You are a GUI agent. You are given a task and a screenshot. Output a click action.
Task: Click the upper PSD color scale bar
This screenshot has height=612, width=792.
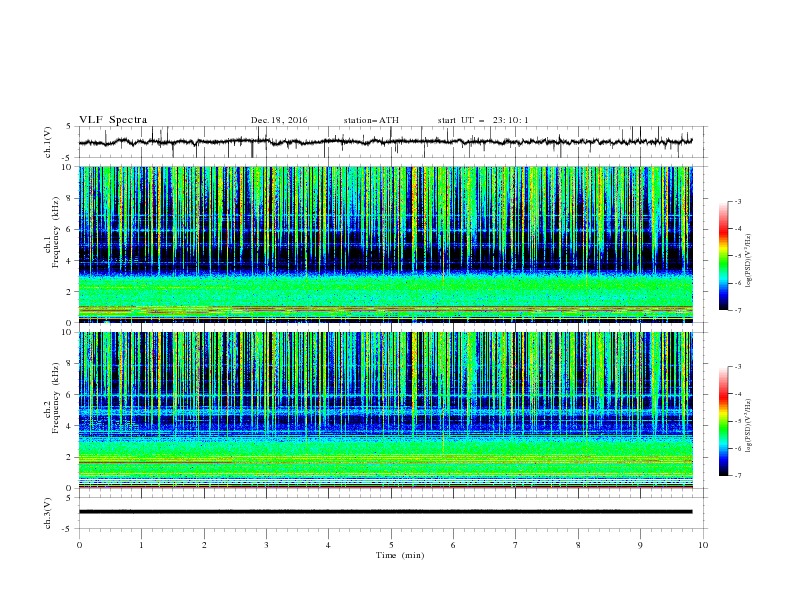723,256
